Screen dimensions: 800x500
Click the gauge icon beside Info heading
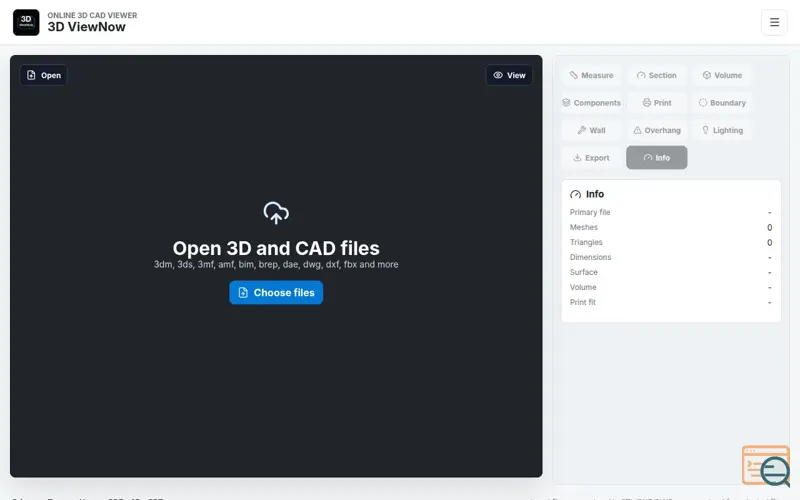pos(576,194)
